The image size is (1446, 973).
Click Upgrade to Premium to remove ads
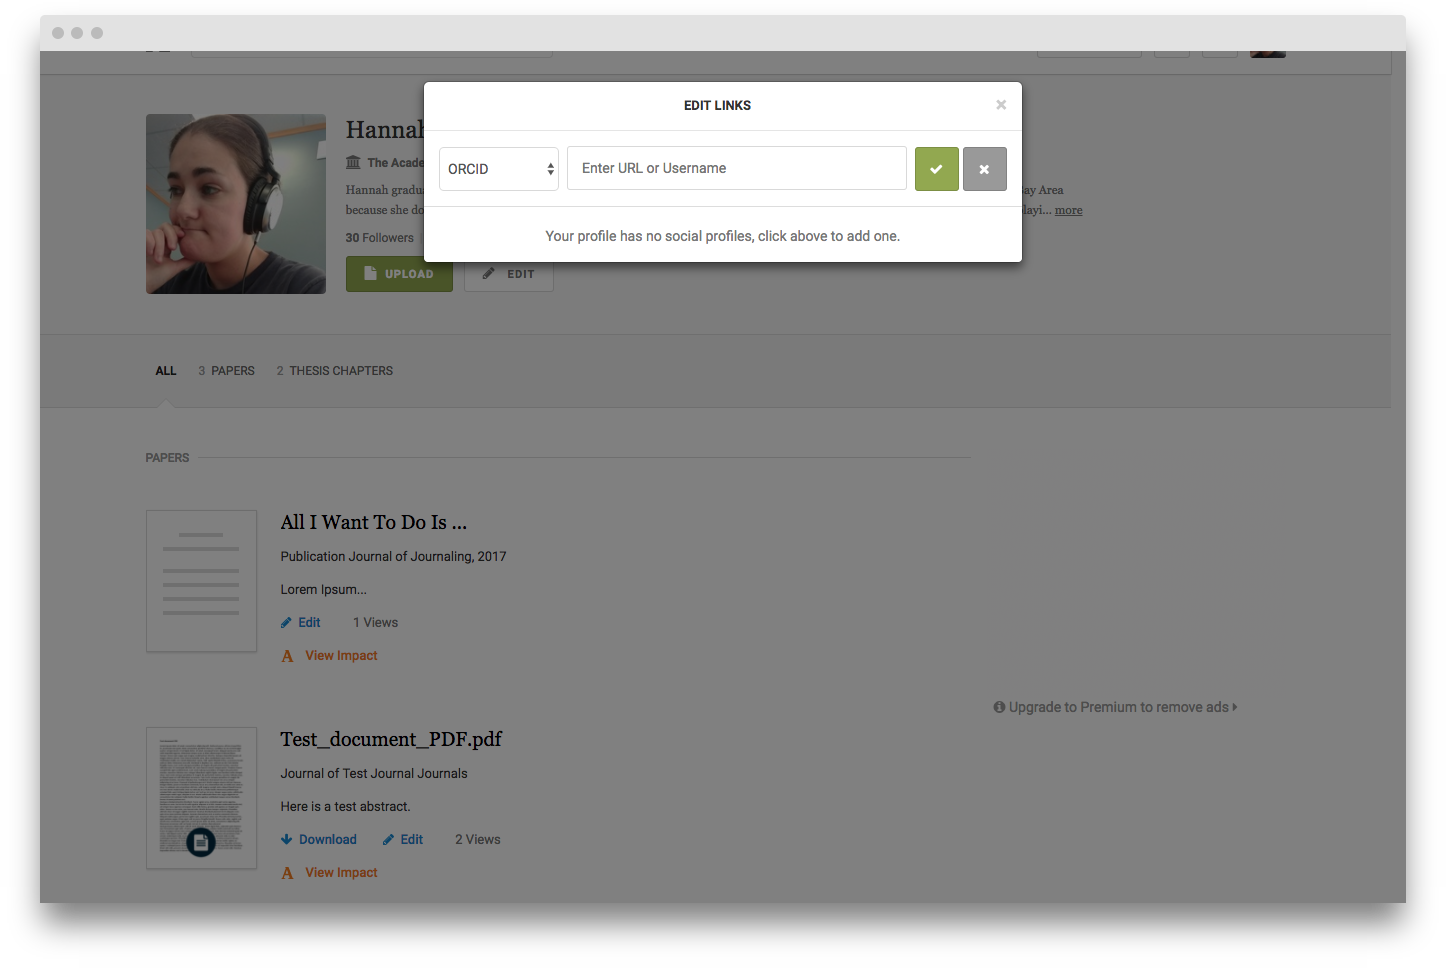click(1115, 707)
